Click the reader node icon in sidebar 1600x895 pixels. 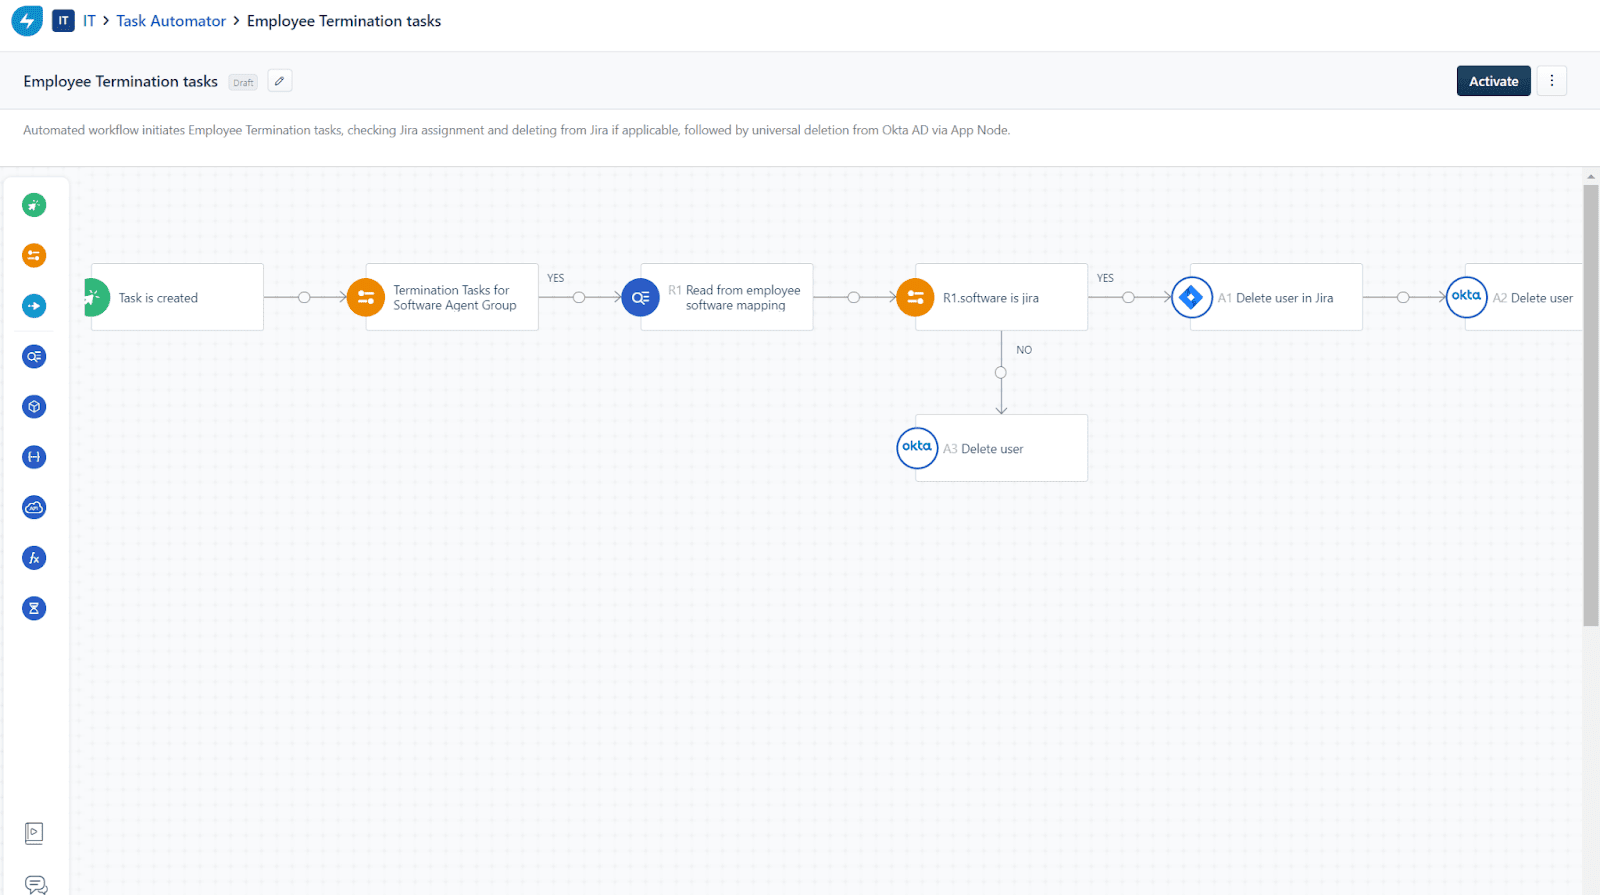click(x=34, y=357)
